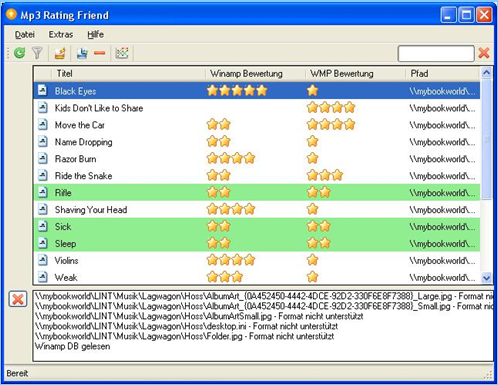Select the Razor Burn row

[x=257, y=159]
